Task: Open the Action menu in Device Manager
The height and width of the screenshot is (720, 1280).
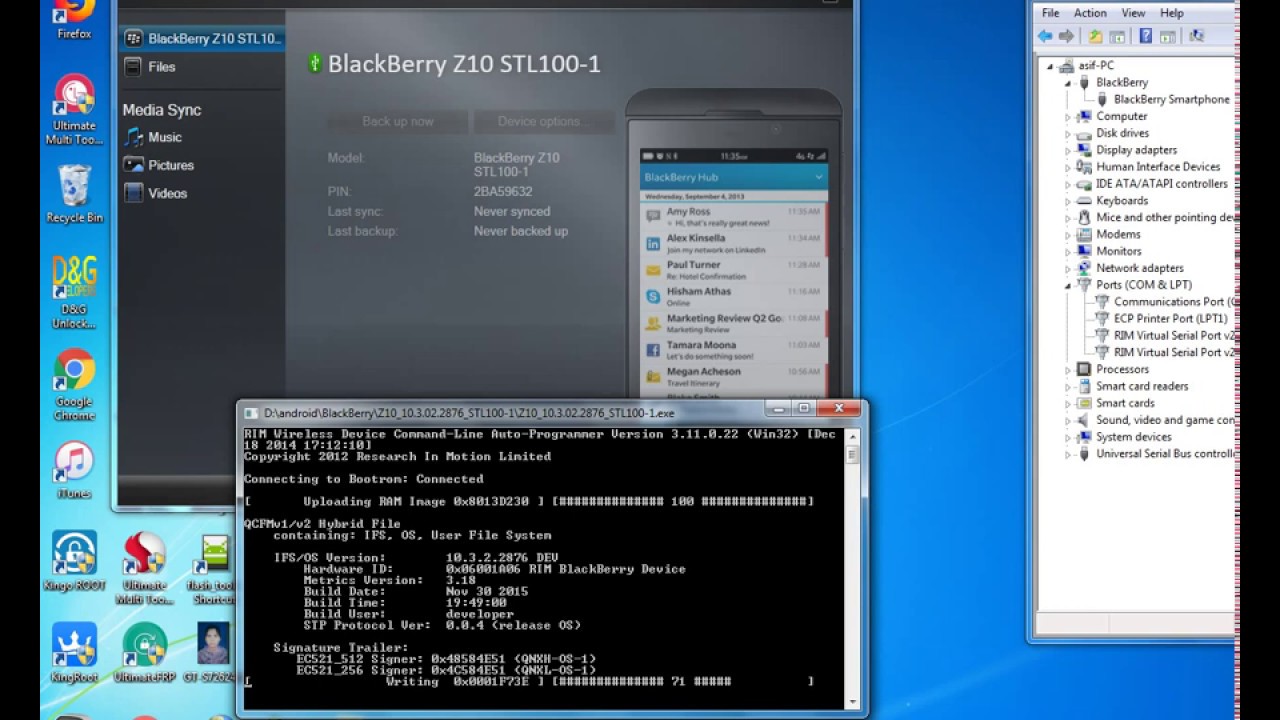Action: 1090,13
